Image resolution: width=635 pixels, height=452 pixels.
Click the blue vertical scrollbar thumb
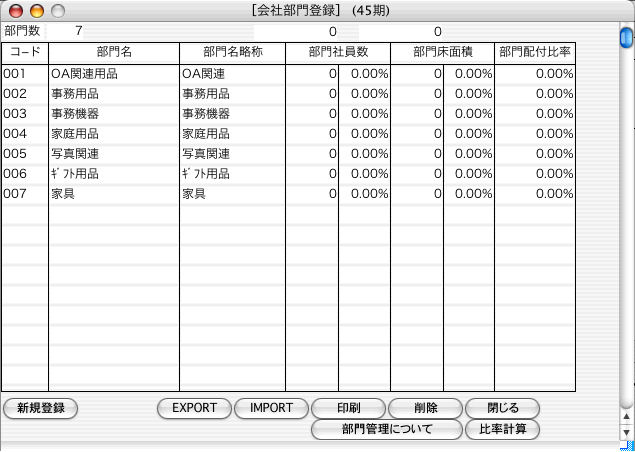coord(625,37)
